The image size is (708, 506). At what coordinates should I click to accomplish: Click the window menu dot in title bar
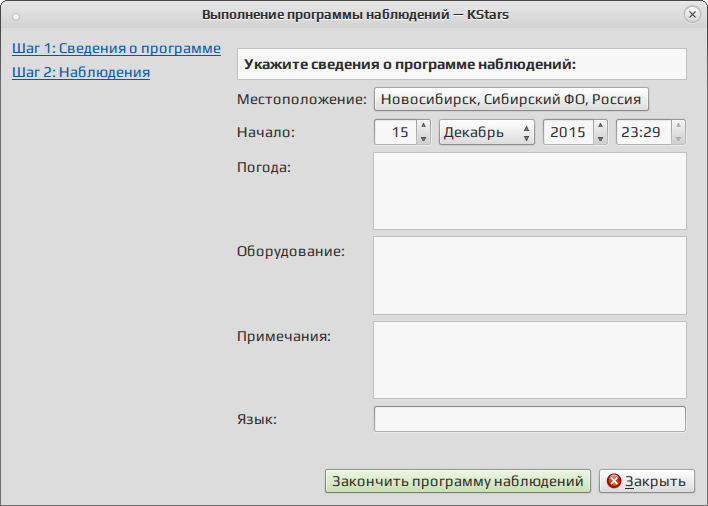point(16,17)
